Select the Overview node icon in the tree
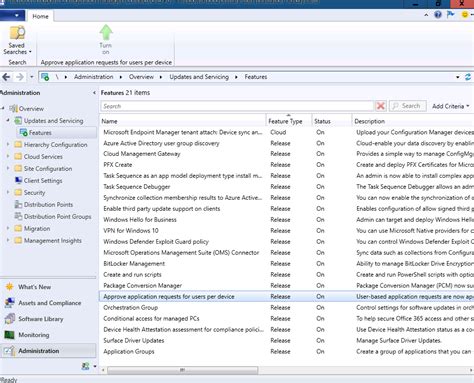This screenshot has width=474, height=383. 13,109
